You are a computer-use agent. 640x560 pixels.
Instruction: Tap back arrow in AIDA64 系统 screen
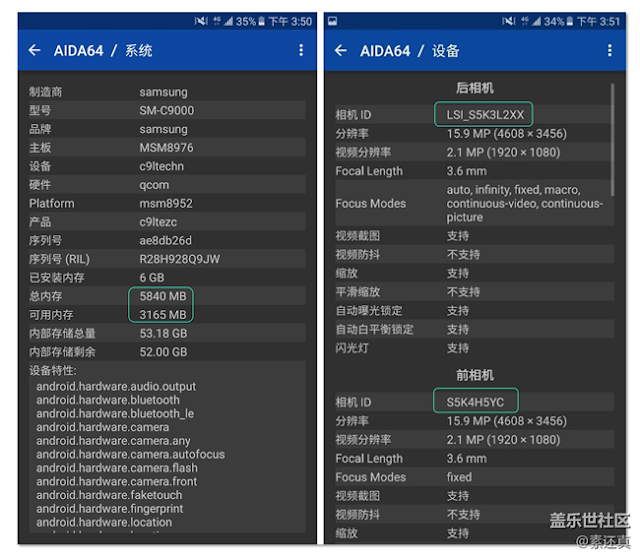[35, 50]
